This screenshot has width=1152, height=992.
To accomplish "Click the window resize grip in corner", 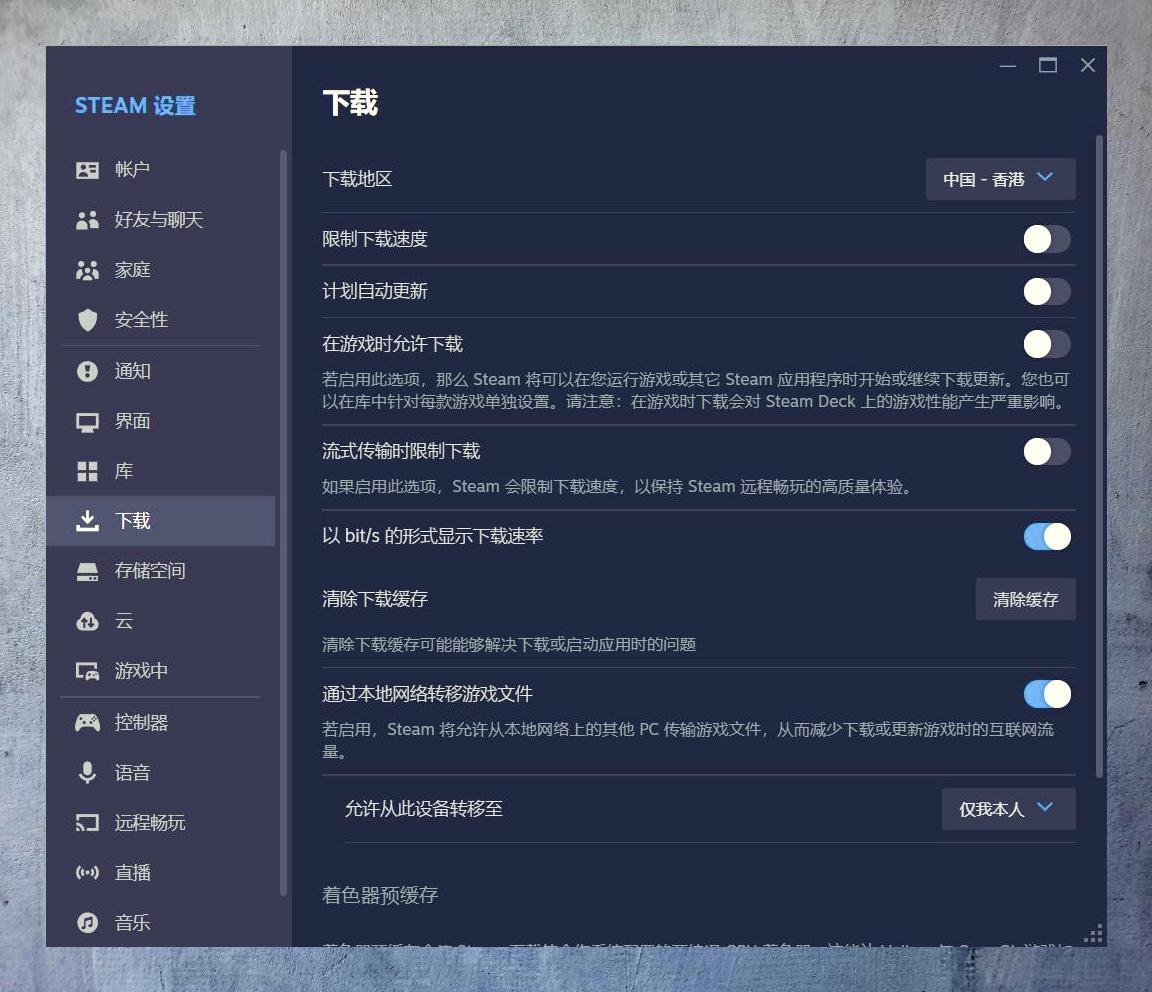I will click(x=1093, y=933).
